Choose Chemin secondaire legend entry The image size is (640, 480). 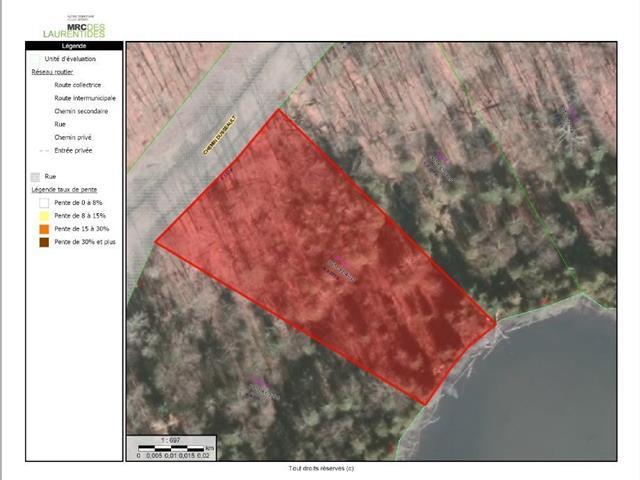pos(81,111)
